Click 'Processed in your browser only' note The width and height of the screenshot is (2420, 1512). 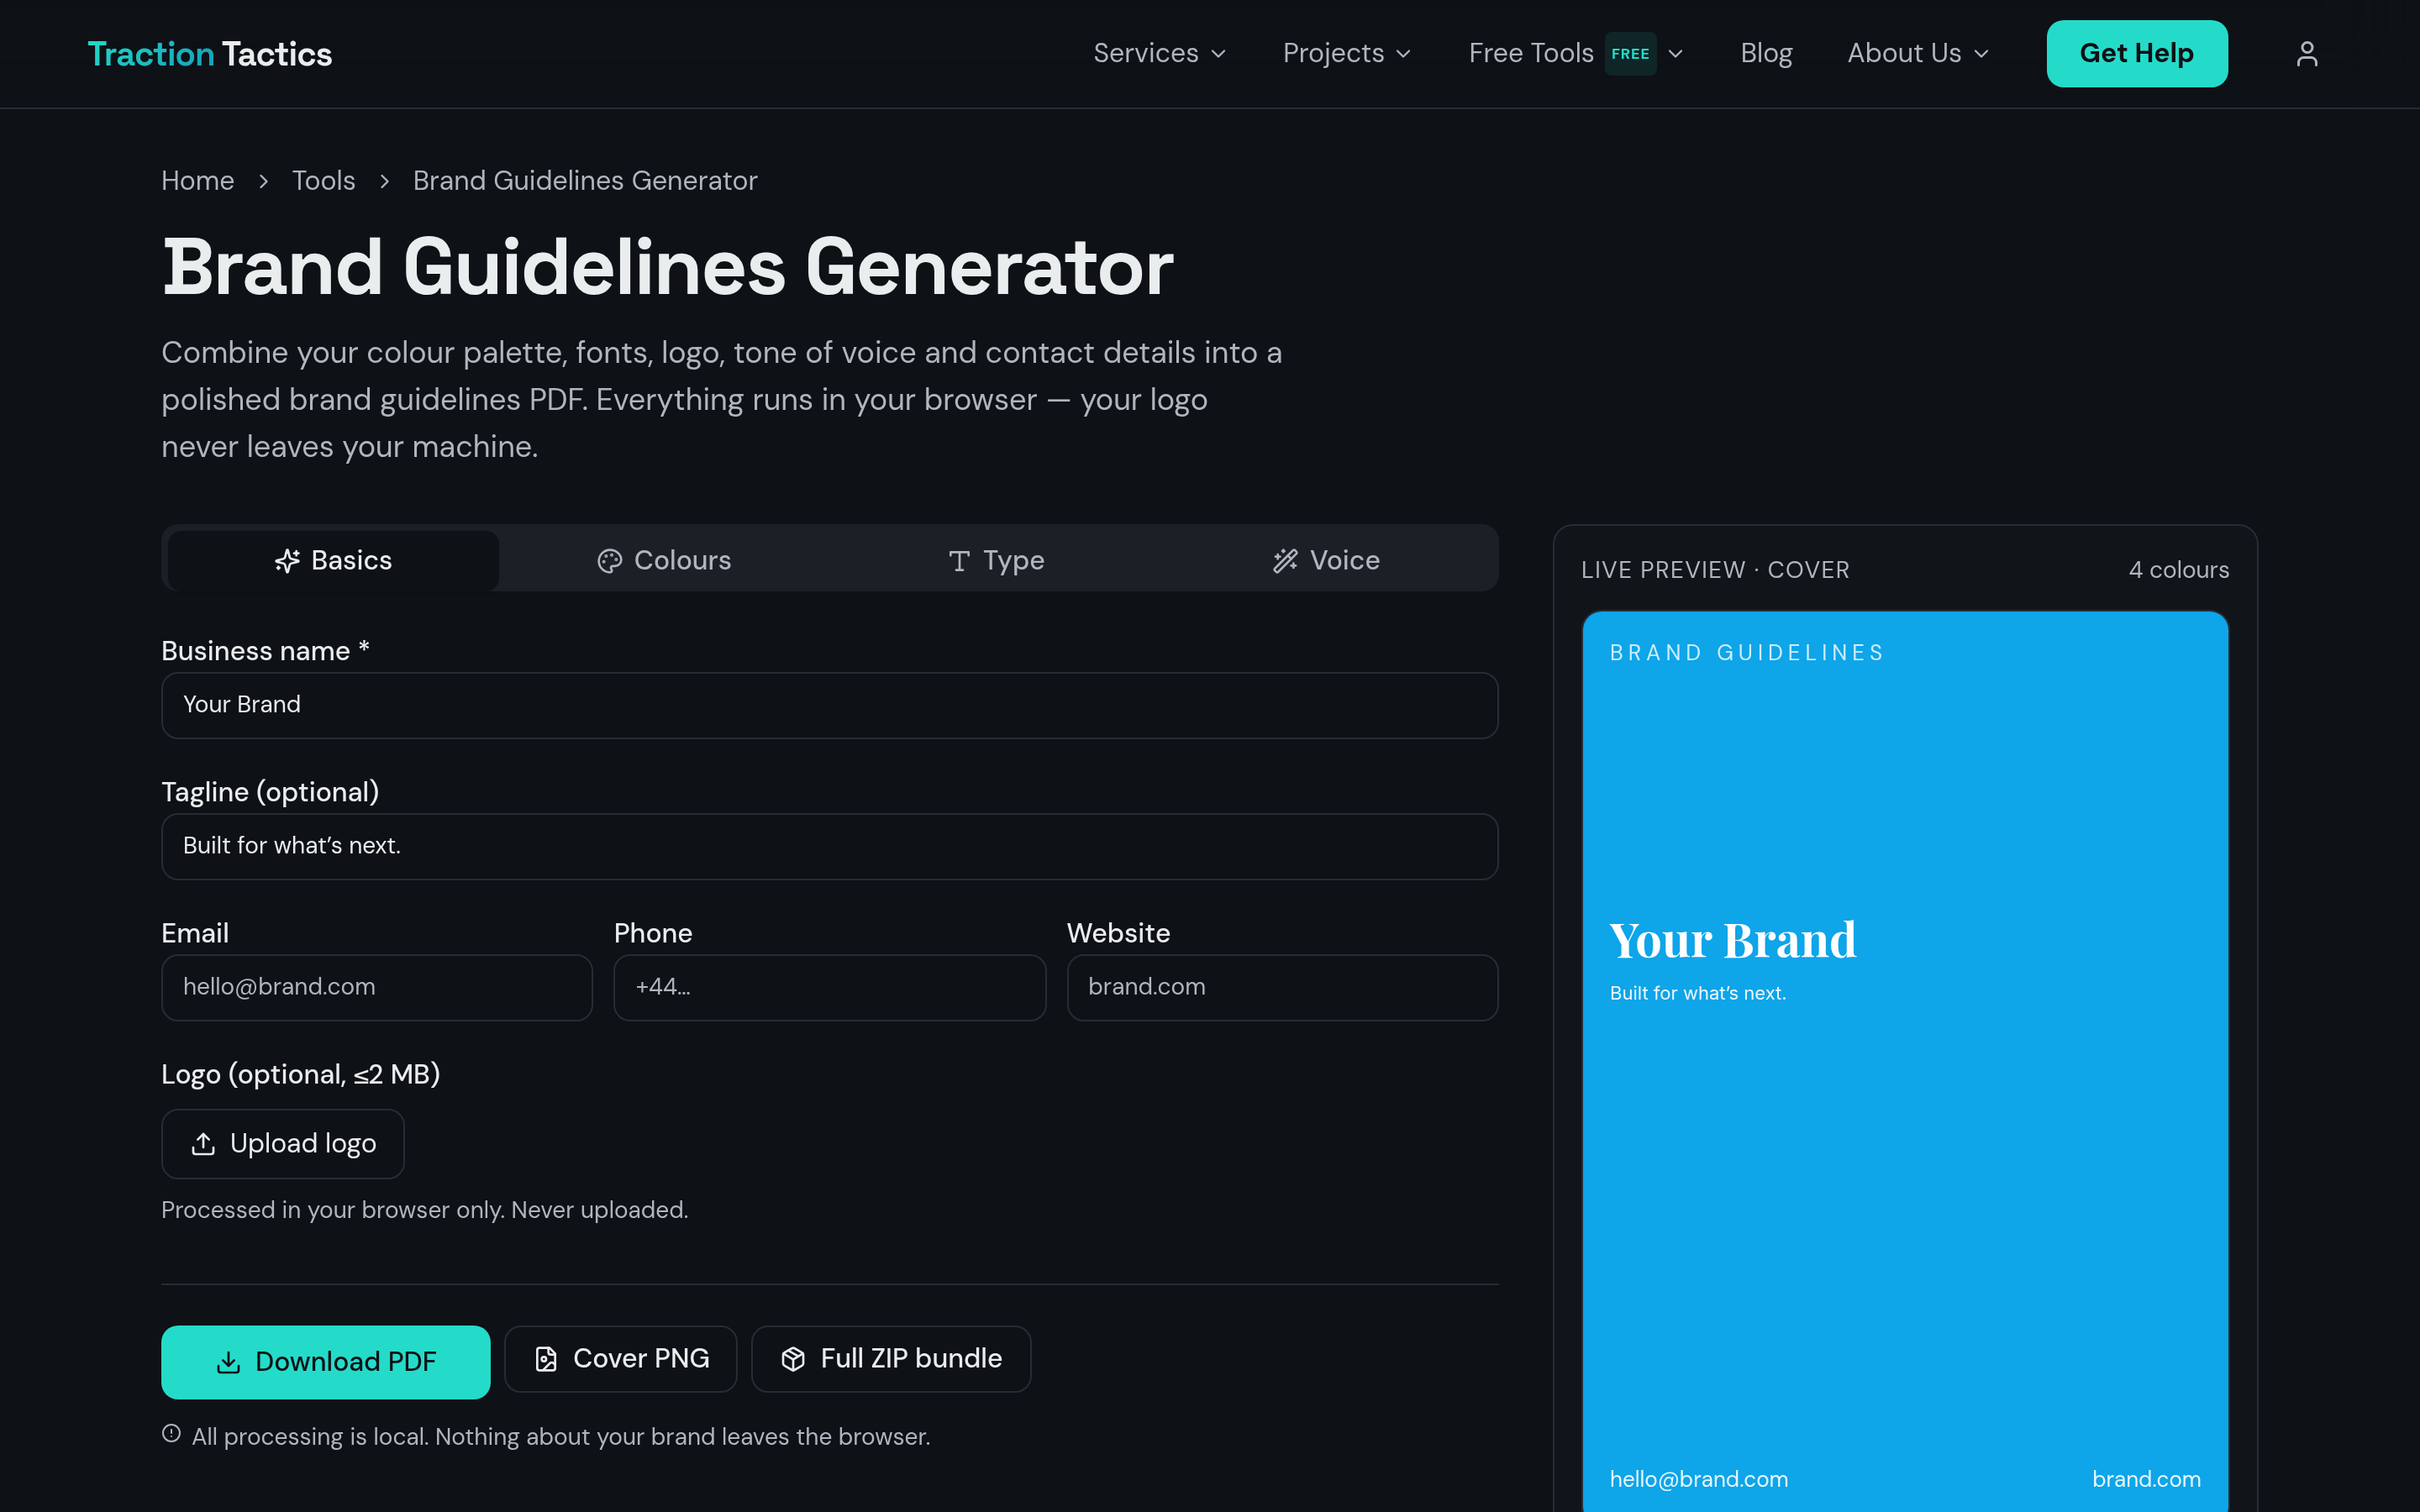424,1210
